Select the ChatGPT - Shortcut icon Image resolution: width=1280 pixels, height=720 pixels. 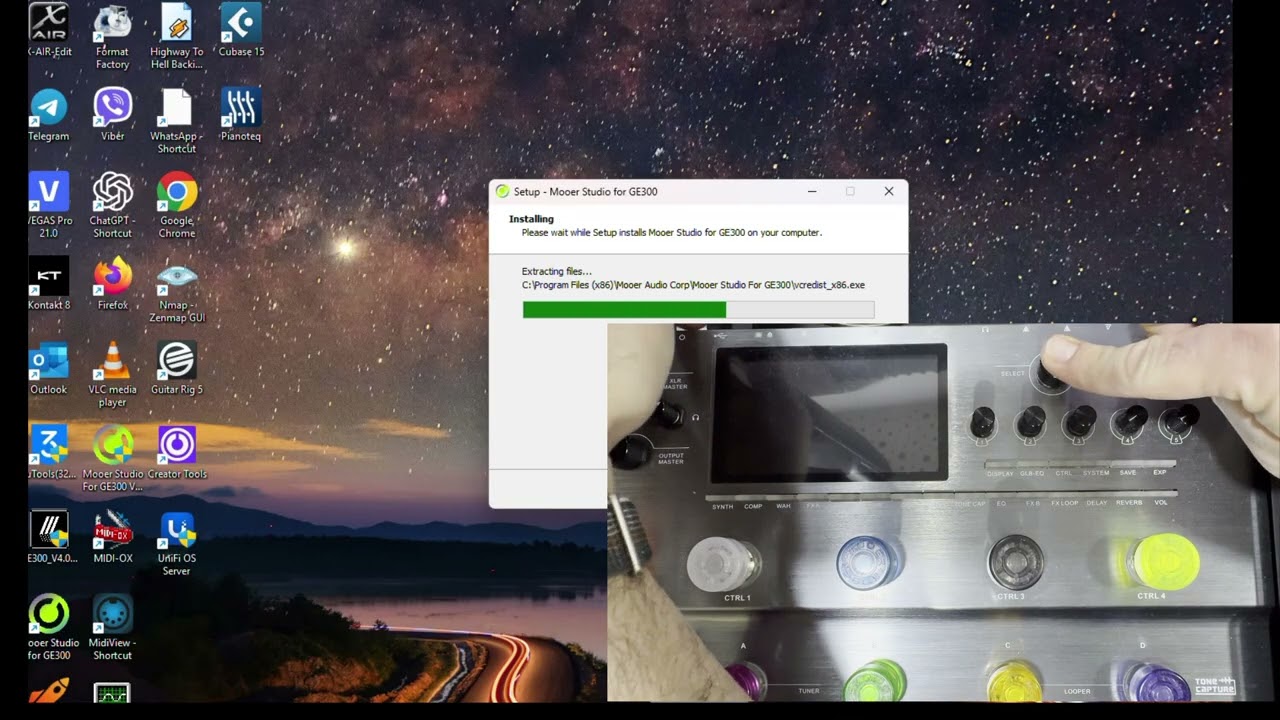(112, 206)
